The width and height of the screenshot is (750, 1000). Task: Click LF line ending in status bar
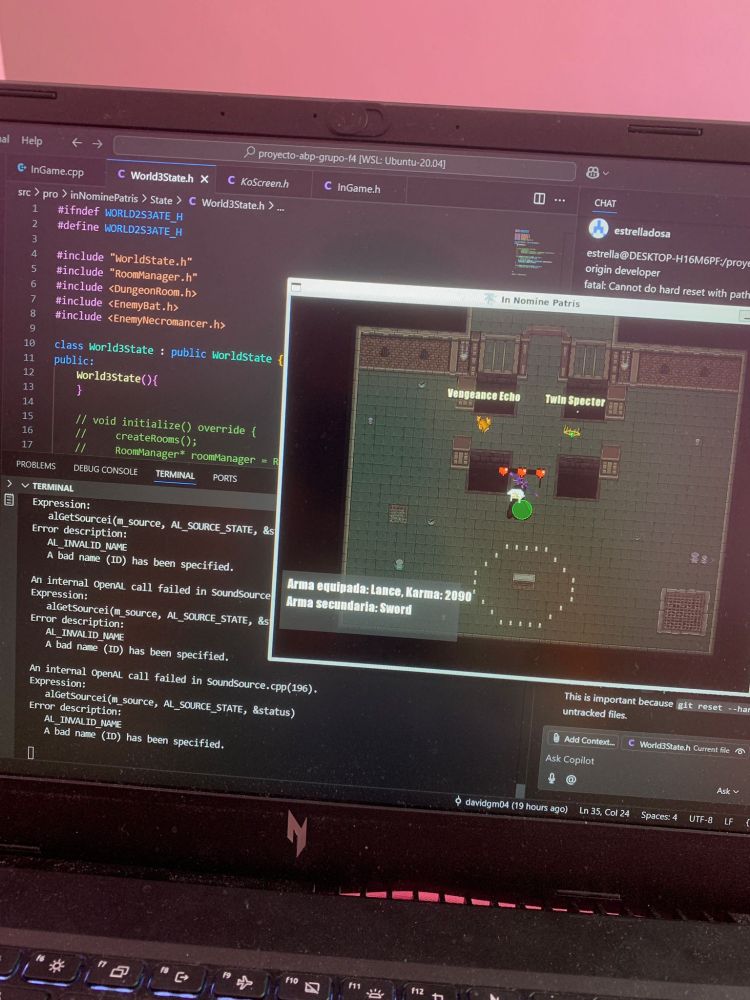tap(728, 821)
